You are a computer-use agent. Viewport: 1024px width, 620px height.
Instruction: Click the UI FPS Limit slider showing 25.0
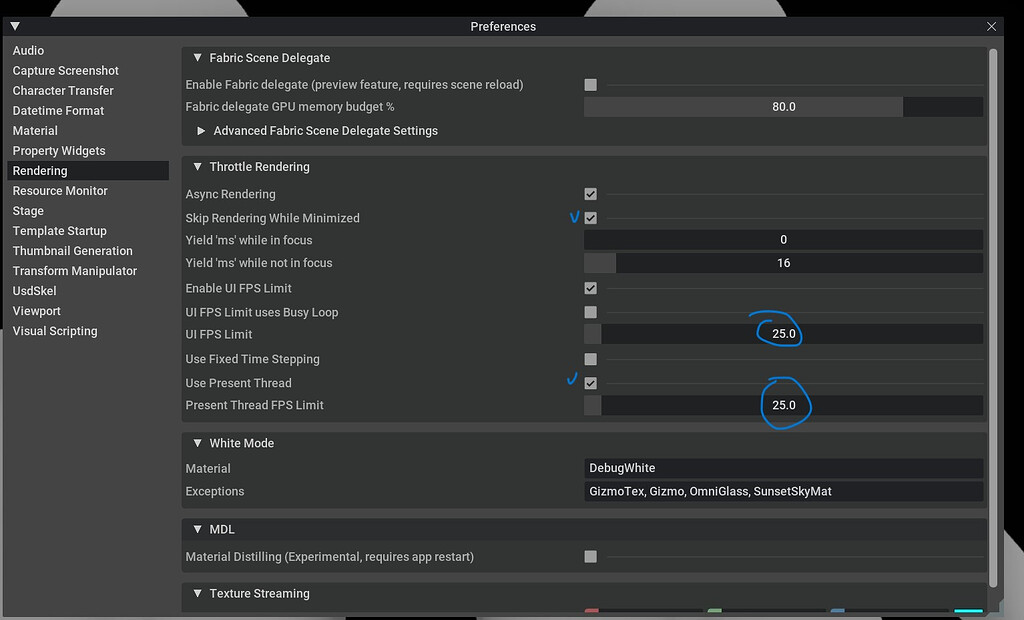pos(783,334)
